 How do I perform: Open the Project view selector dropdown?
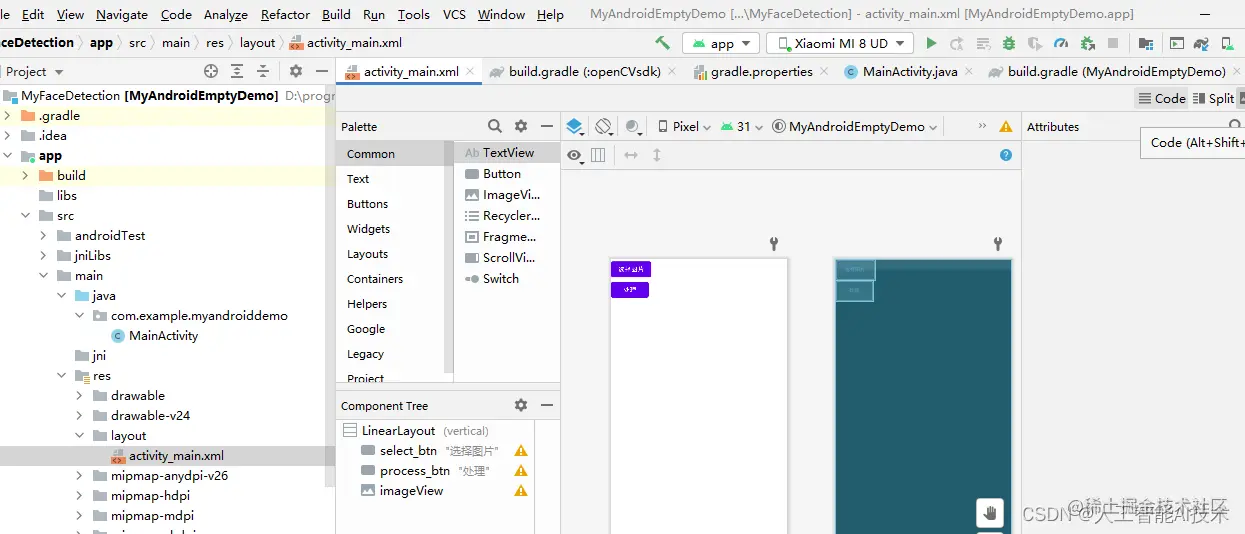click(34, 71)
